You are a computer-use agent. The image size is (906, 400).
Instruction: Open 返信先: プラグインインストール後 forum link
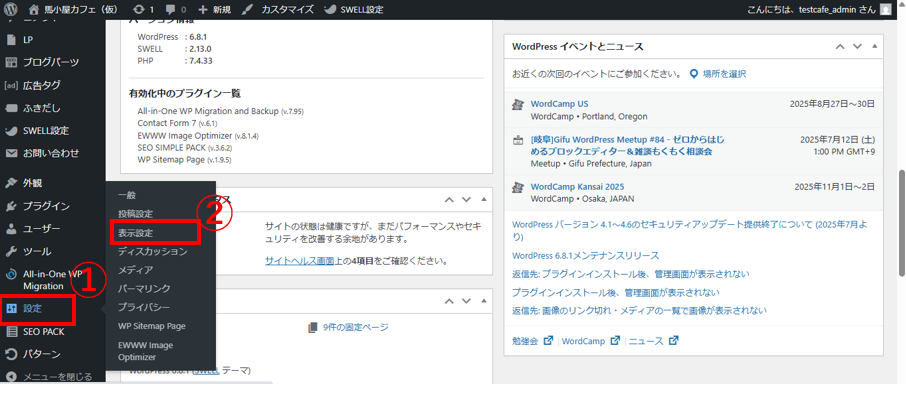click(631, 274)
